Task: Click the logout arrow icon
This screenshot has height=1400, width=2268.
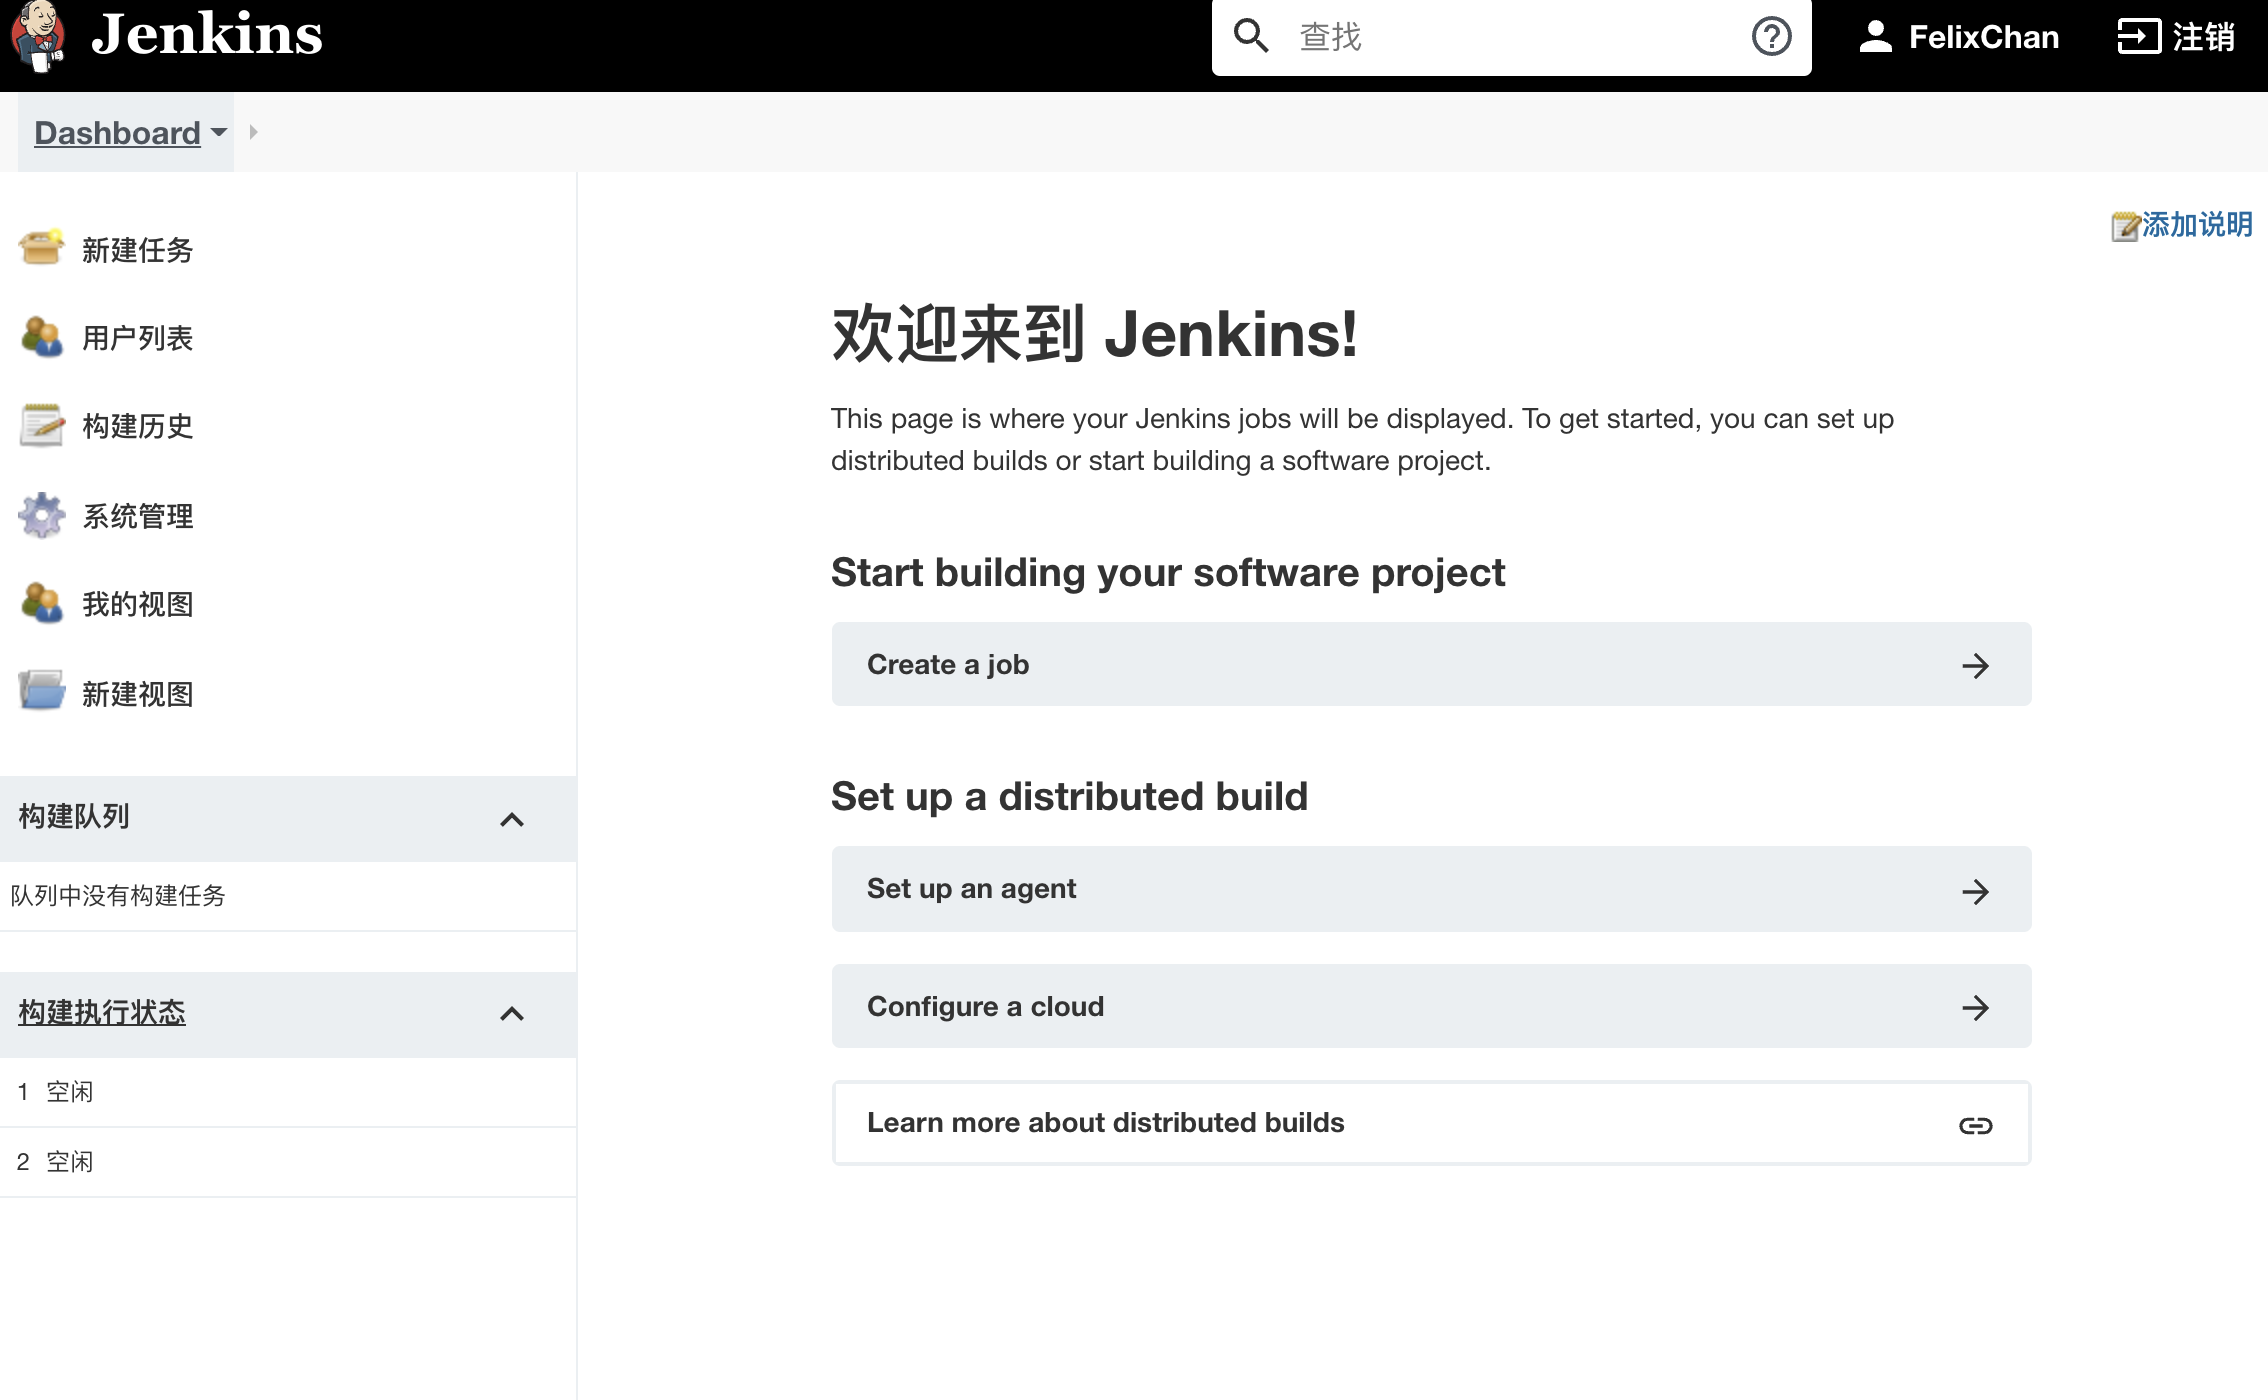Action: pyautogui.click(x=2139, y=37)
